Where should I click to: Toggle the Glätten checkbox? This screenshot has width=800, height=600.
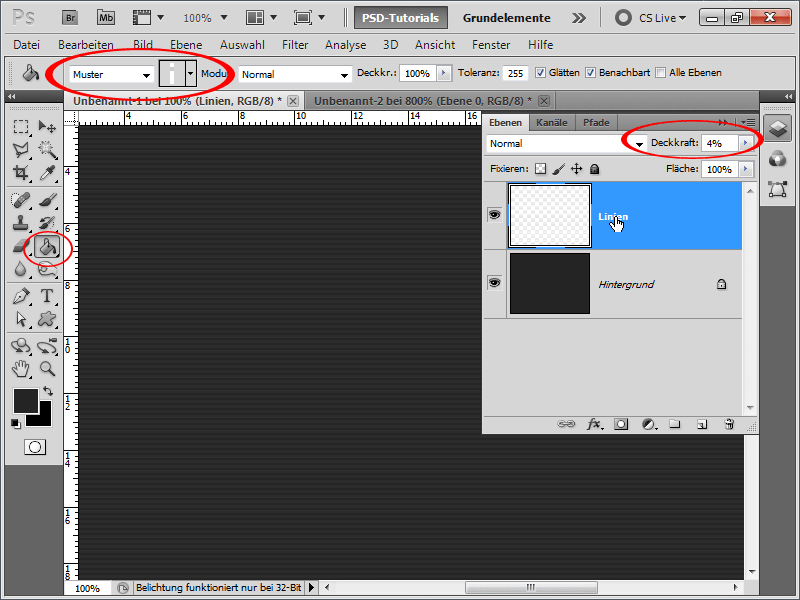point(540,73)
